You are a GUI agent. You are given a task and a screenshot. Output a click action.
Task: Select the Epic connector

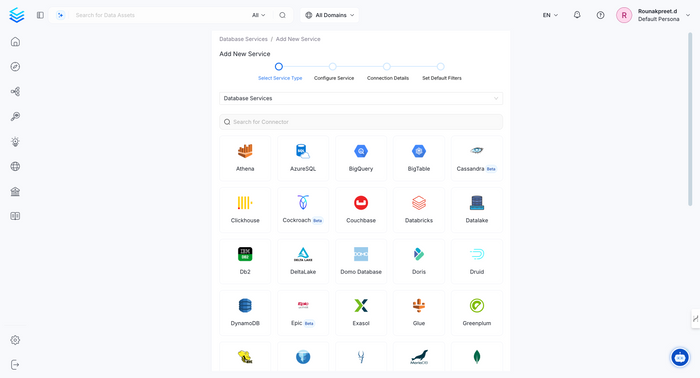pos(303,313)
